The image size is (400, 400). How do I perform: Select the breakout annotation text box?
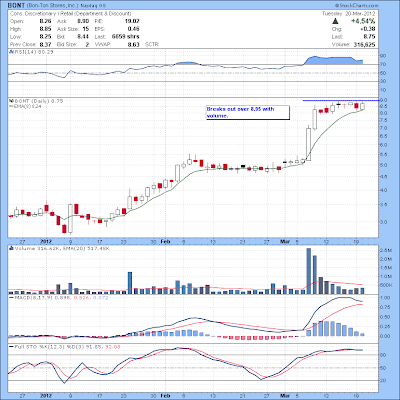[x=248, y=112]
